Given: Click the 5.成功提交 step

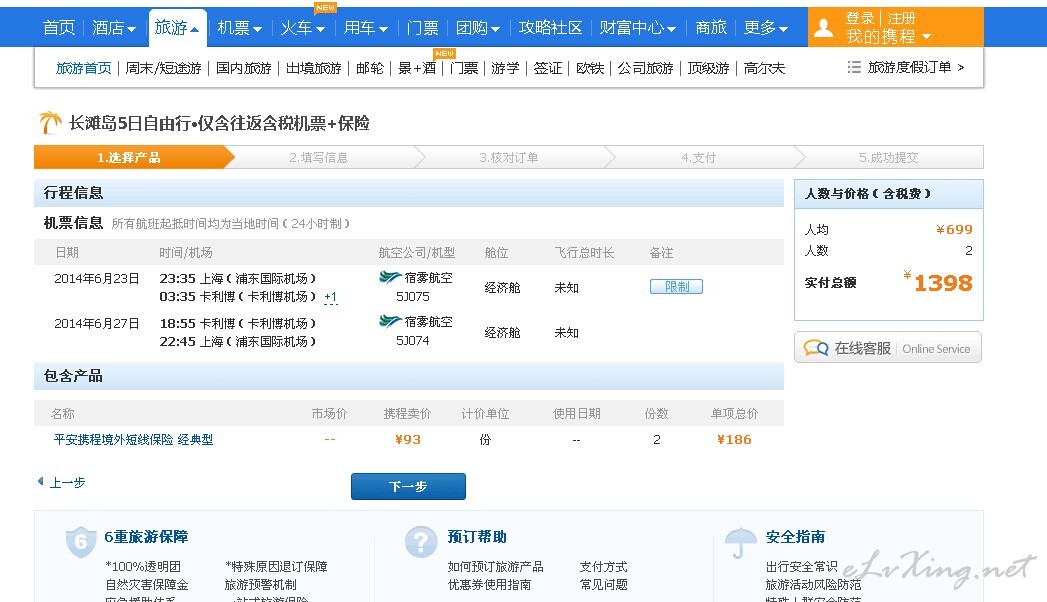Looking at the screenshot, I should click(888, 158).
